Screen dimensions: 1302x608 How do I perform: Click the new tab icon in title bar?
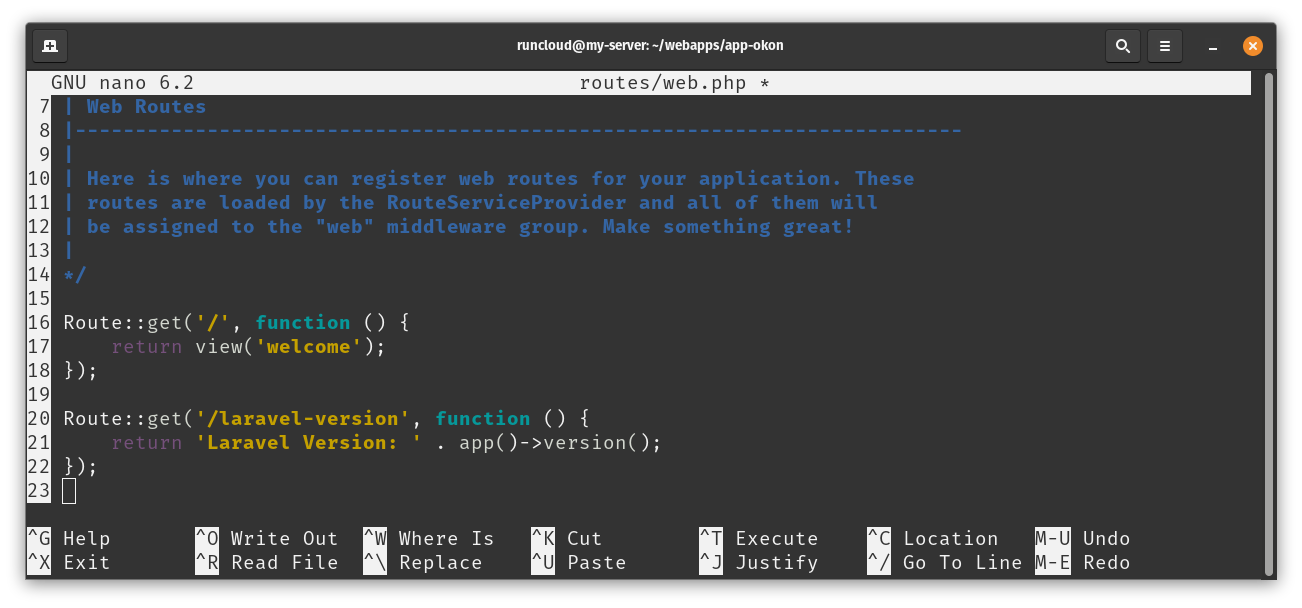pyautogui.click(x=50, y=46)
